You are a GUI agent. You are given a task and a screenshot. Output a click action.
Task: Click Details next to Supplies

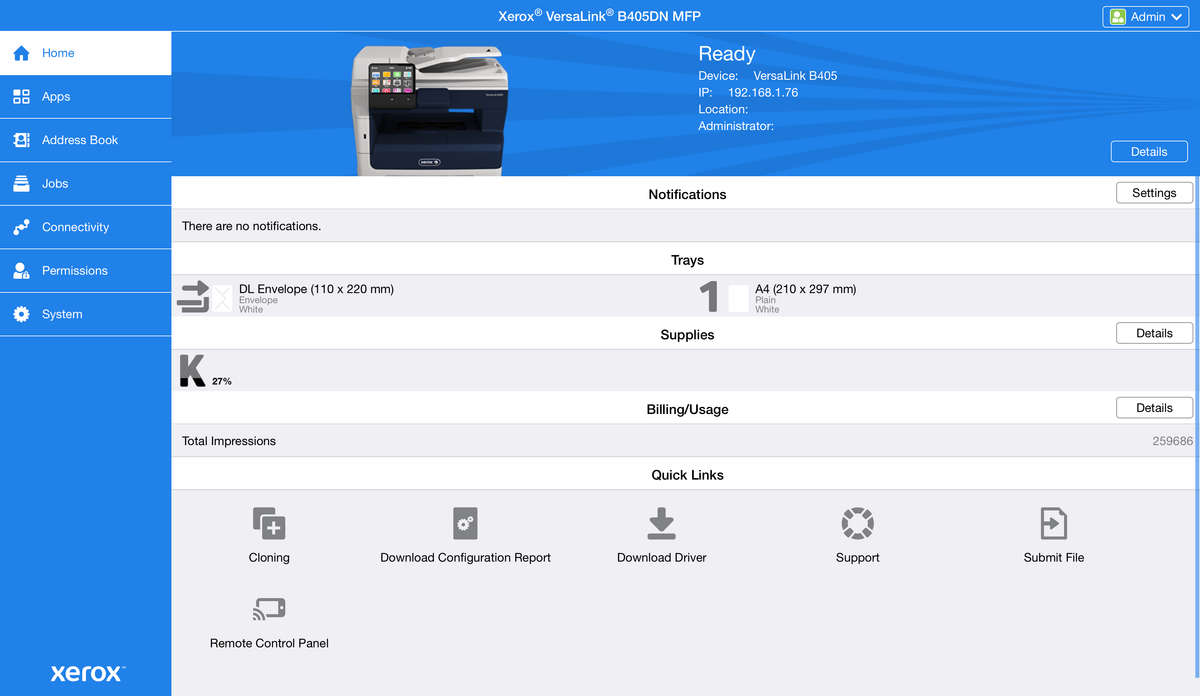[1154, 332]
